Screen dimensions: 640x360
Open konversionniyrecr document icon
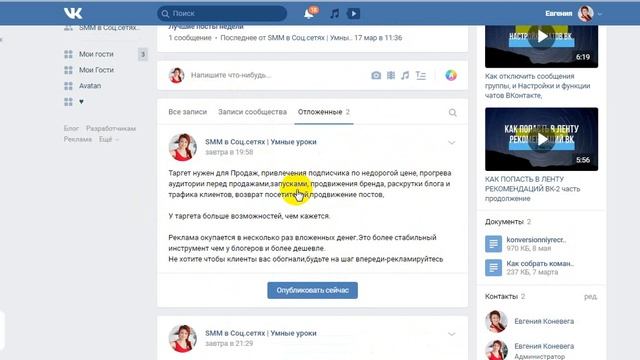coord(493,244)
